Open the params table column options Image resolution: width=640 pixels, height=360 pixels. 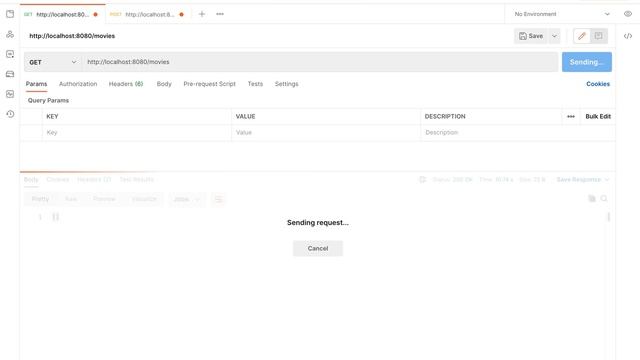[571, 116]
